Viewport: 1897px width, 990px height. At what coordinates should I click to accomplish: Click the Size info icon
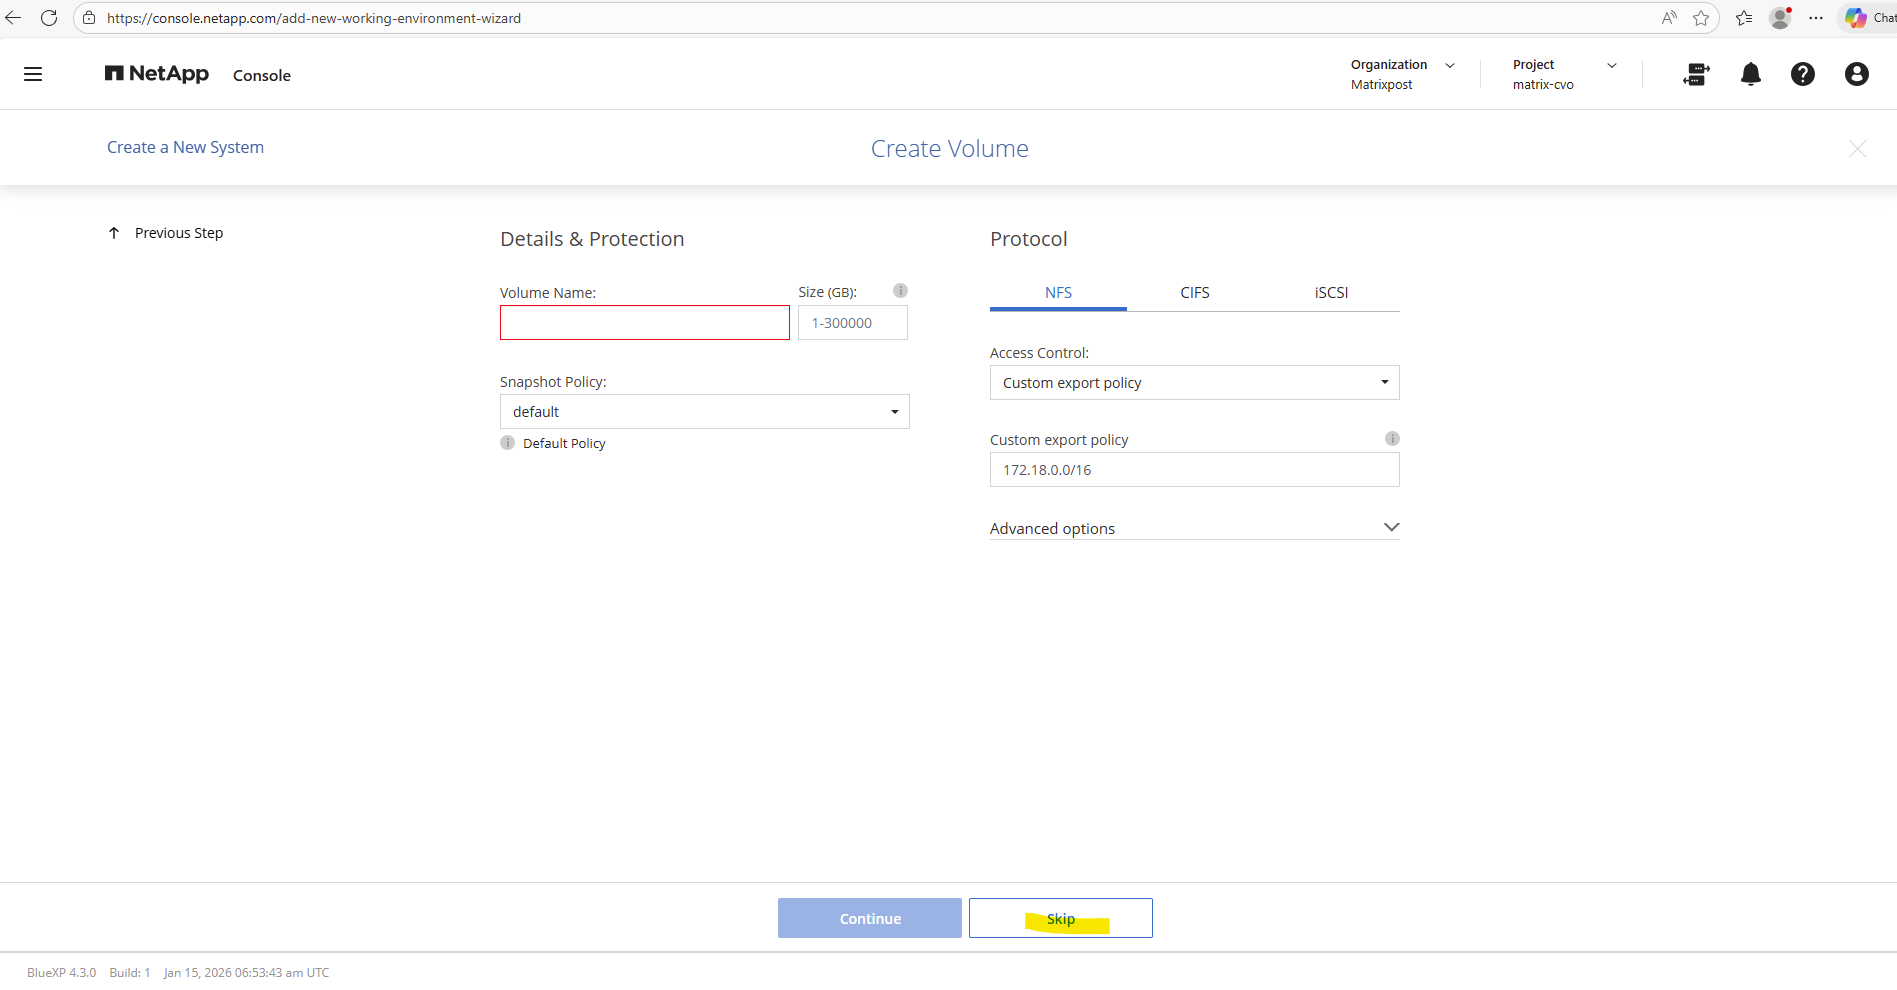pos(900,291)
